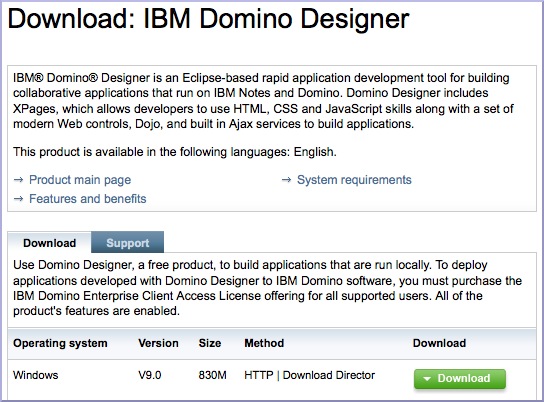Switch to the Support tab

point(128,242)
